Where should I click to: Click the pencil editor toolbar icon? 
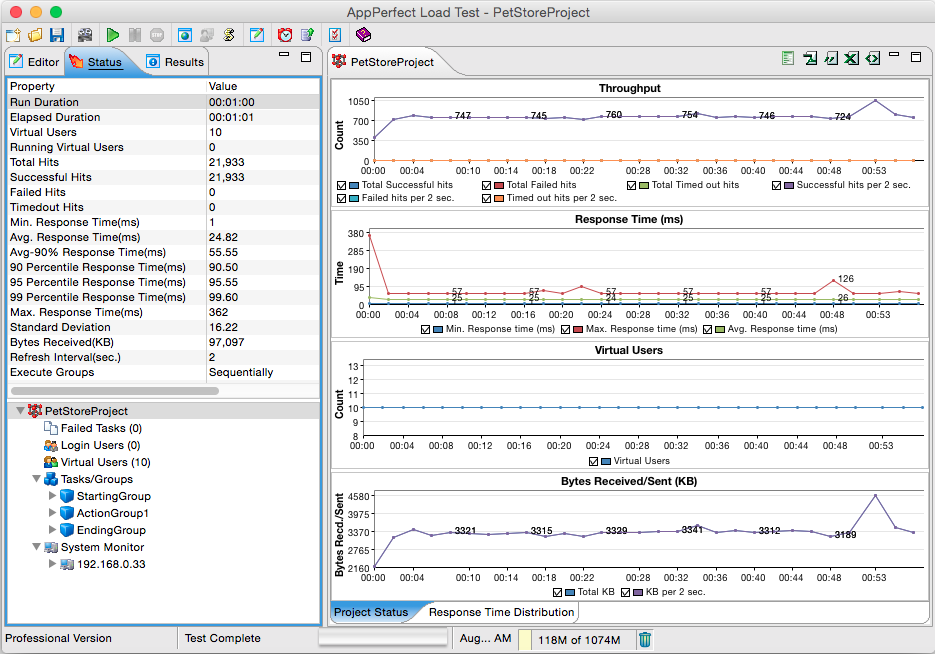(x=257, y=35)
